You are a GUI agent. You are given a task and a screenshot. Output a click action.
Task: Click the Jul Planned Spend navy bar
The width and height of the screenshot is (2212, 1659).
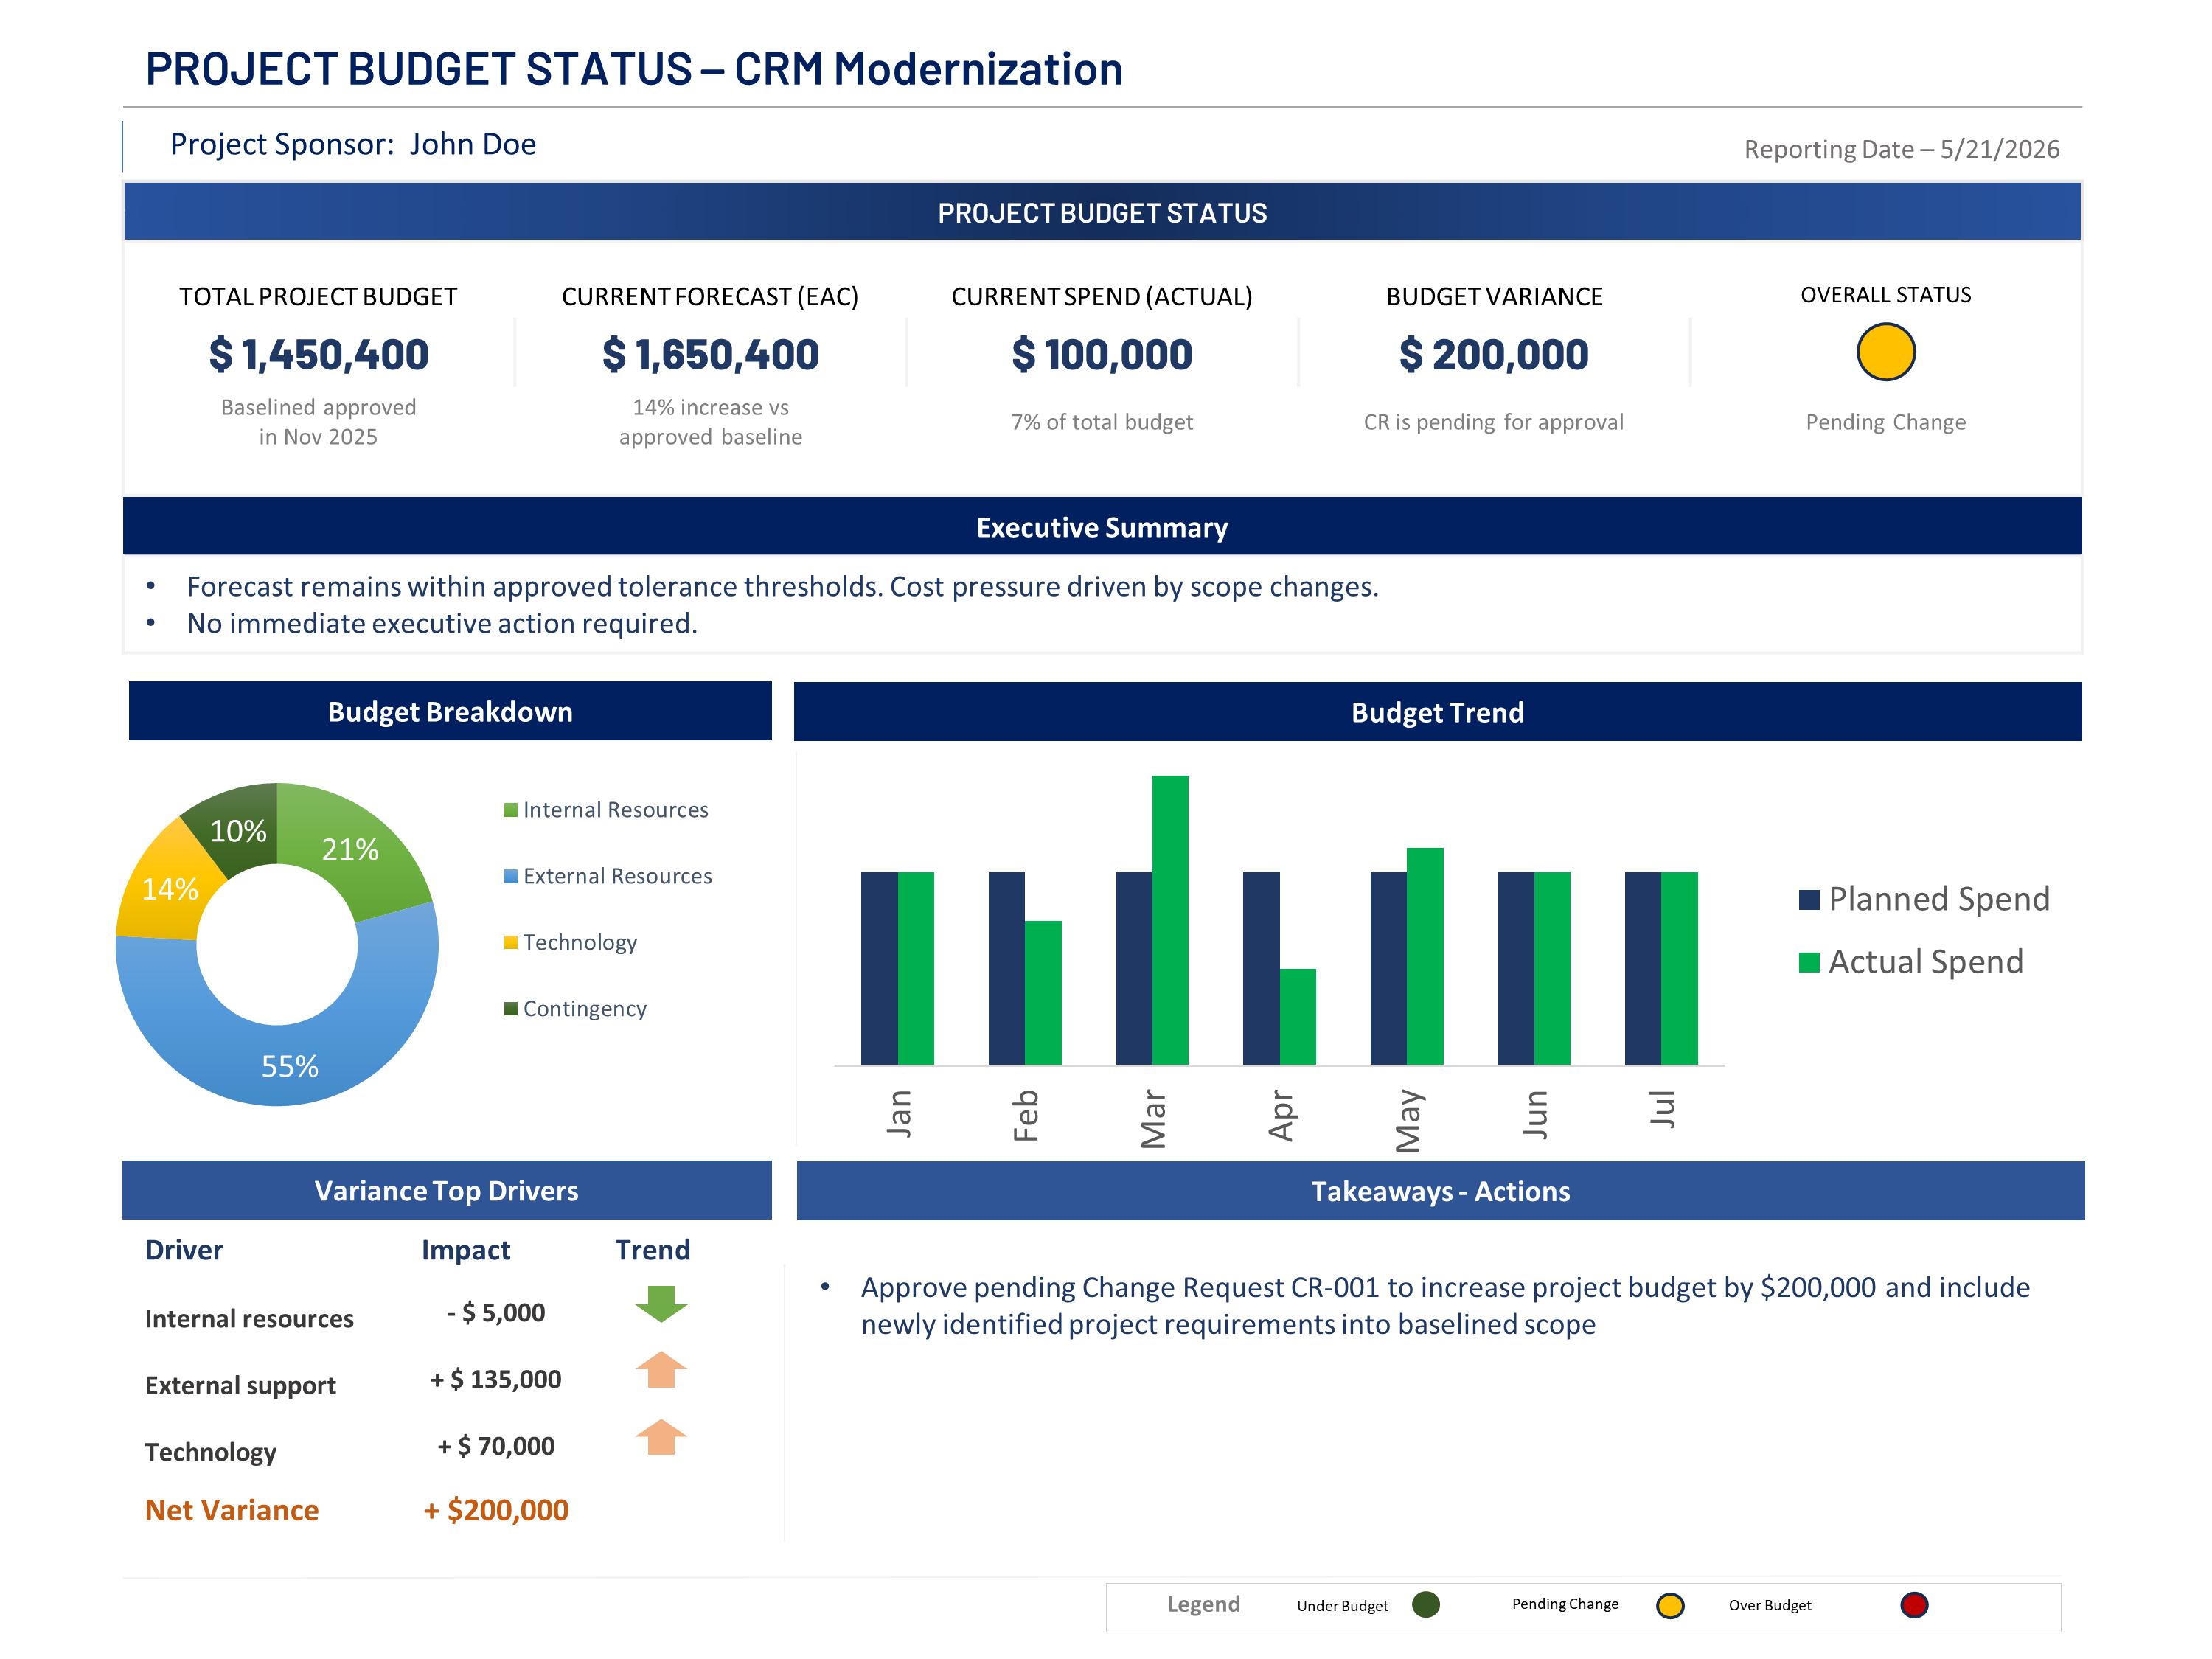tap(1643, 968)
